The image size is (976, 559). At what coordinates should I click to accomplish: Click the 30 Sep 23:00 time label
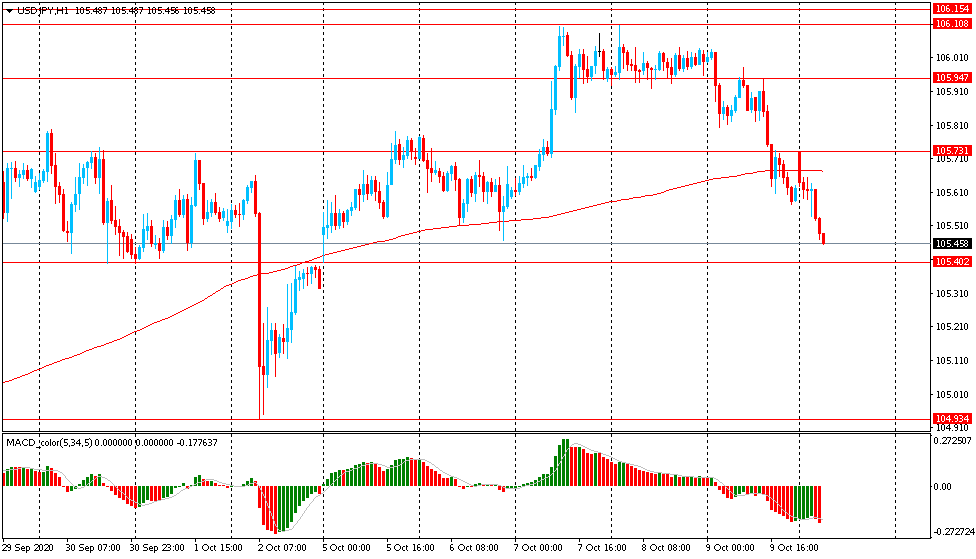pyautogui.click(x=157, y=548)
